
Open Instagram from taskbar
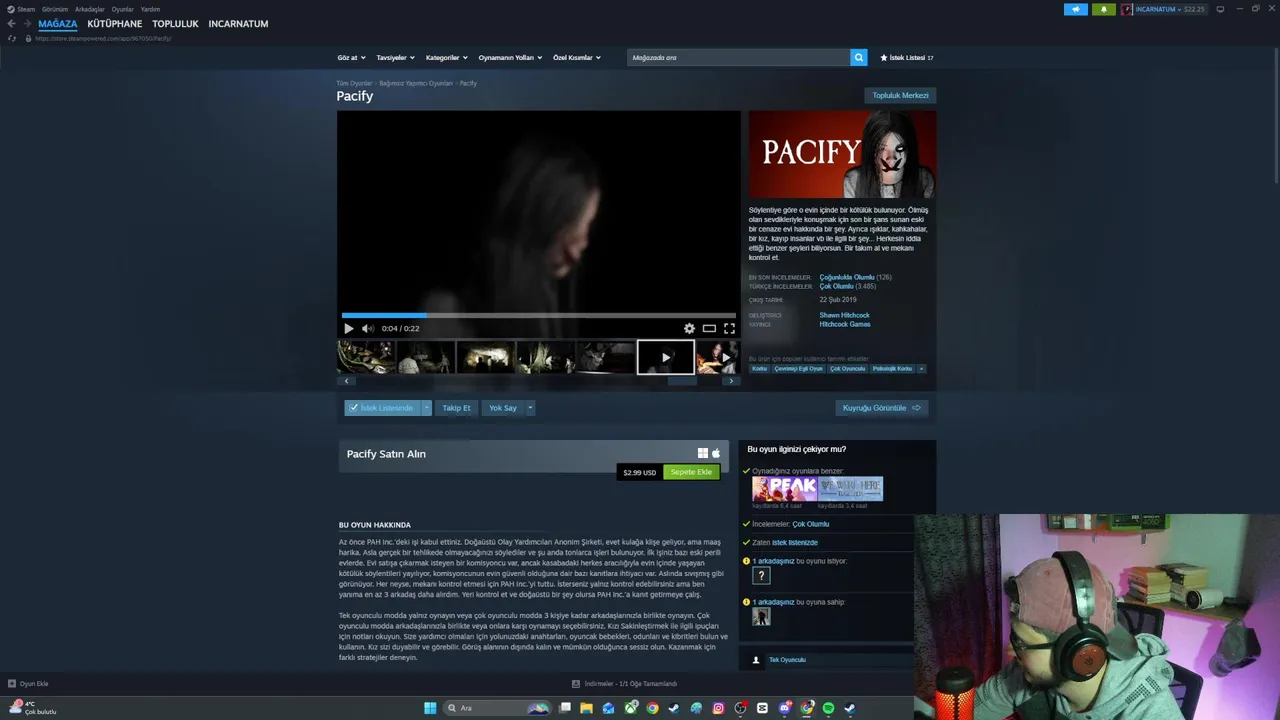pos(718,708)
